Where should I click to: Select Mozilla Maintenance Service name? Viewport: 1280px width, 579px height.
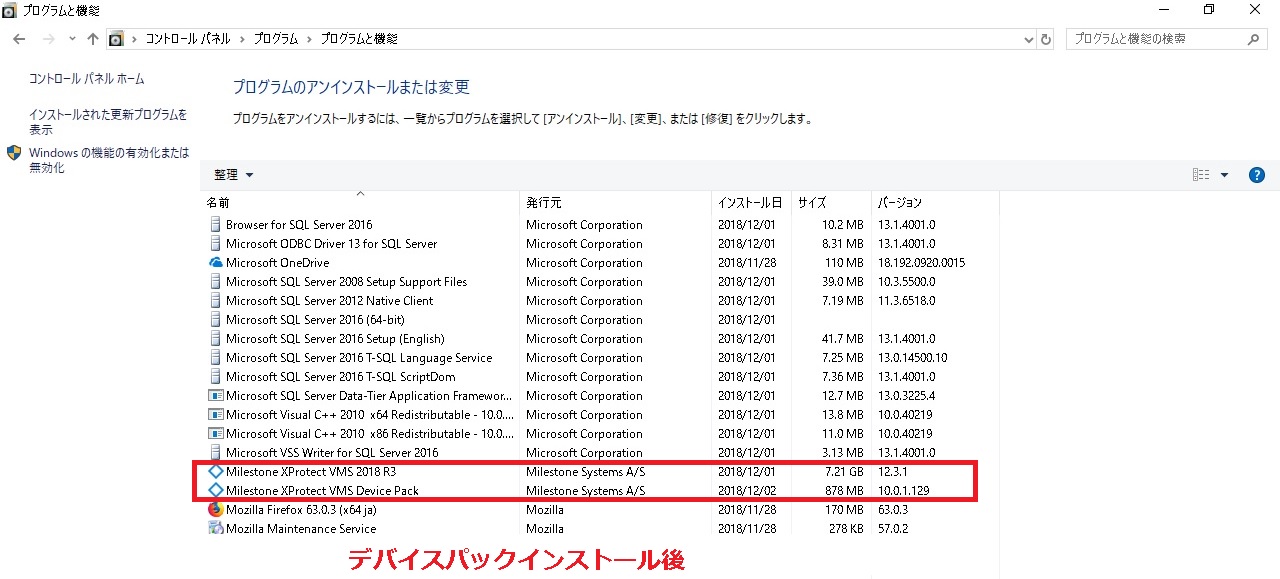click(x=301, y=529)
